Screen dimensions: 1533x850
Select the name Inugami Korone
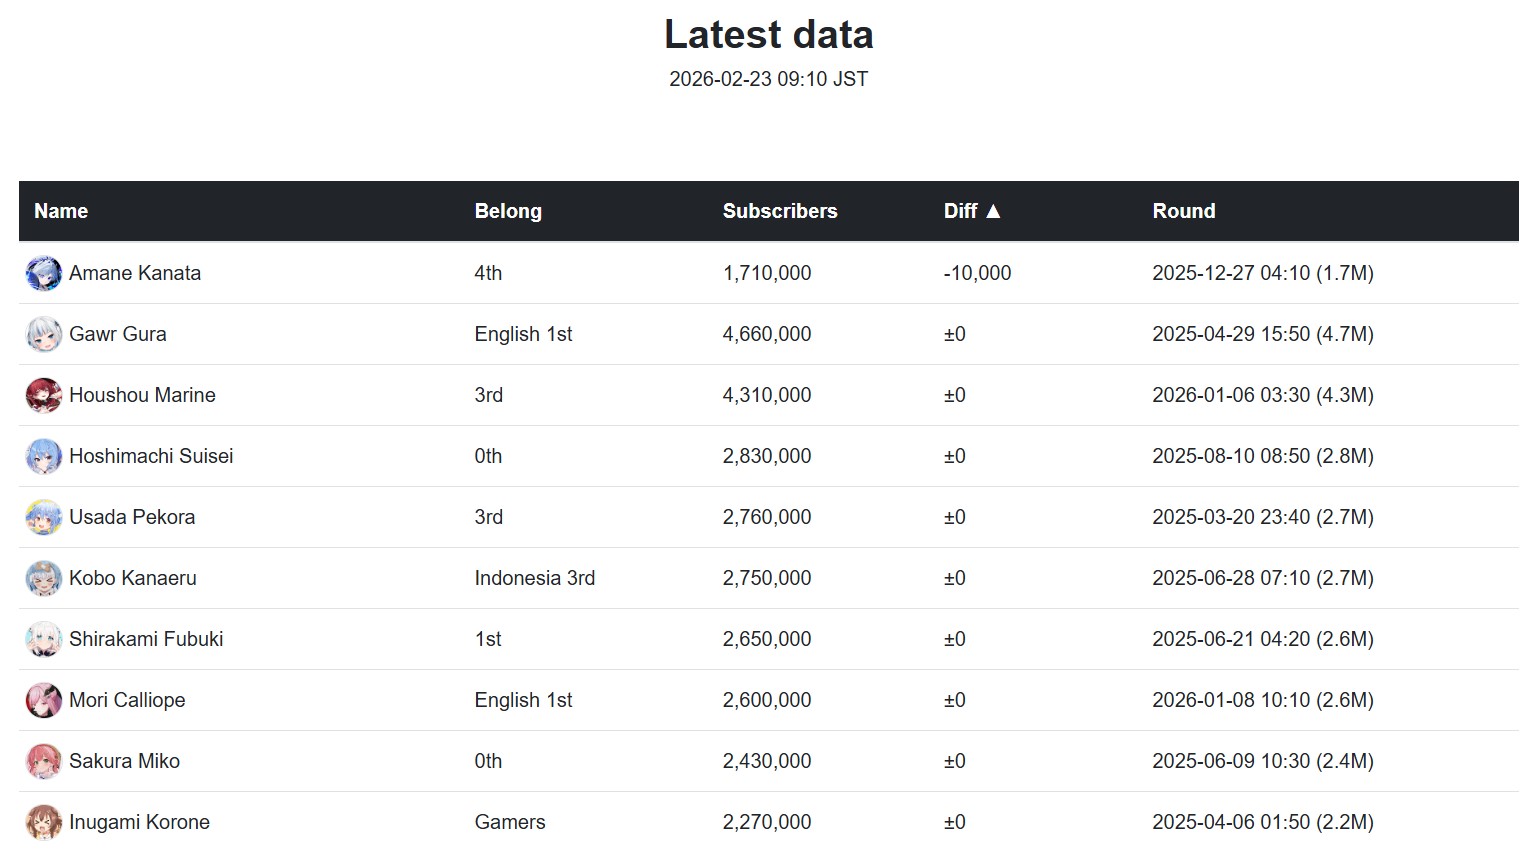tap(139, 822)
